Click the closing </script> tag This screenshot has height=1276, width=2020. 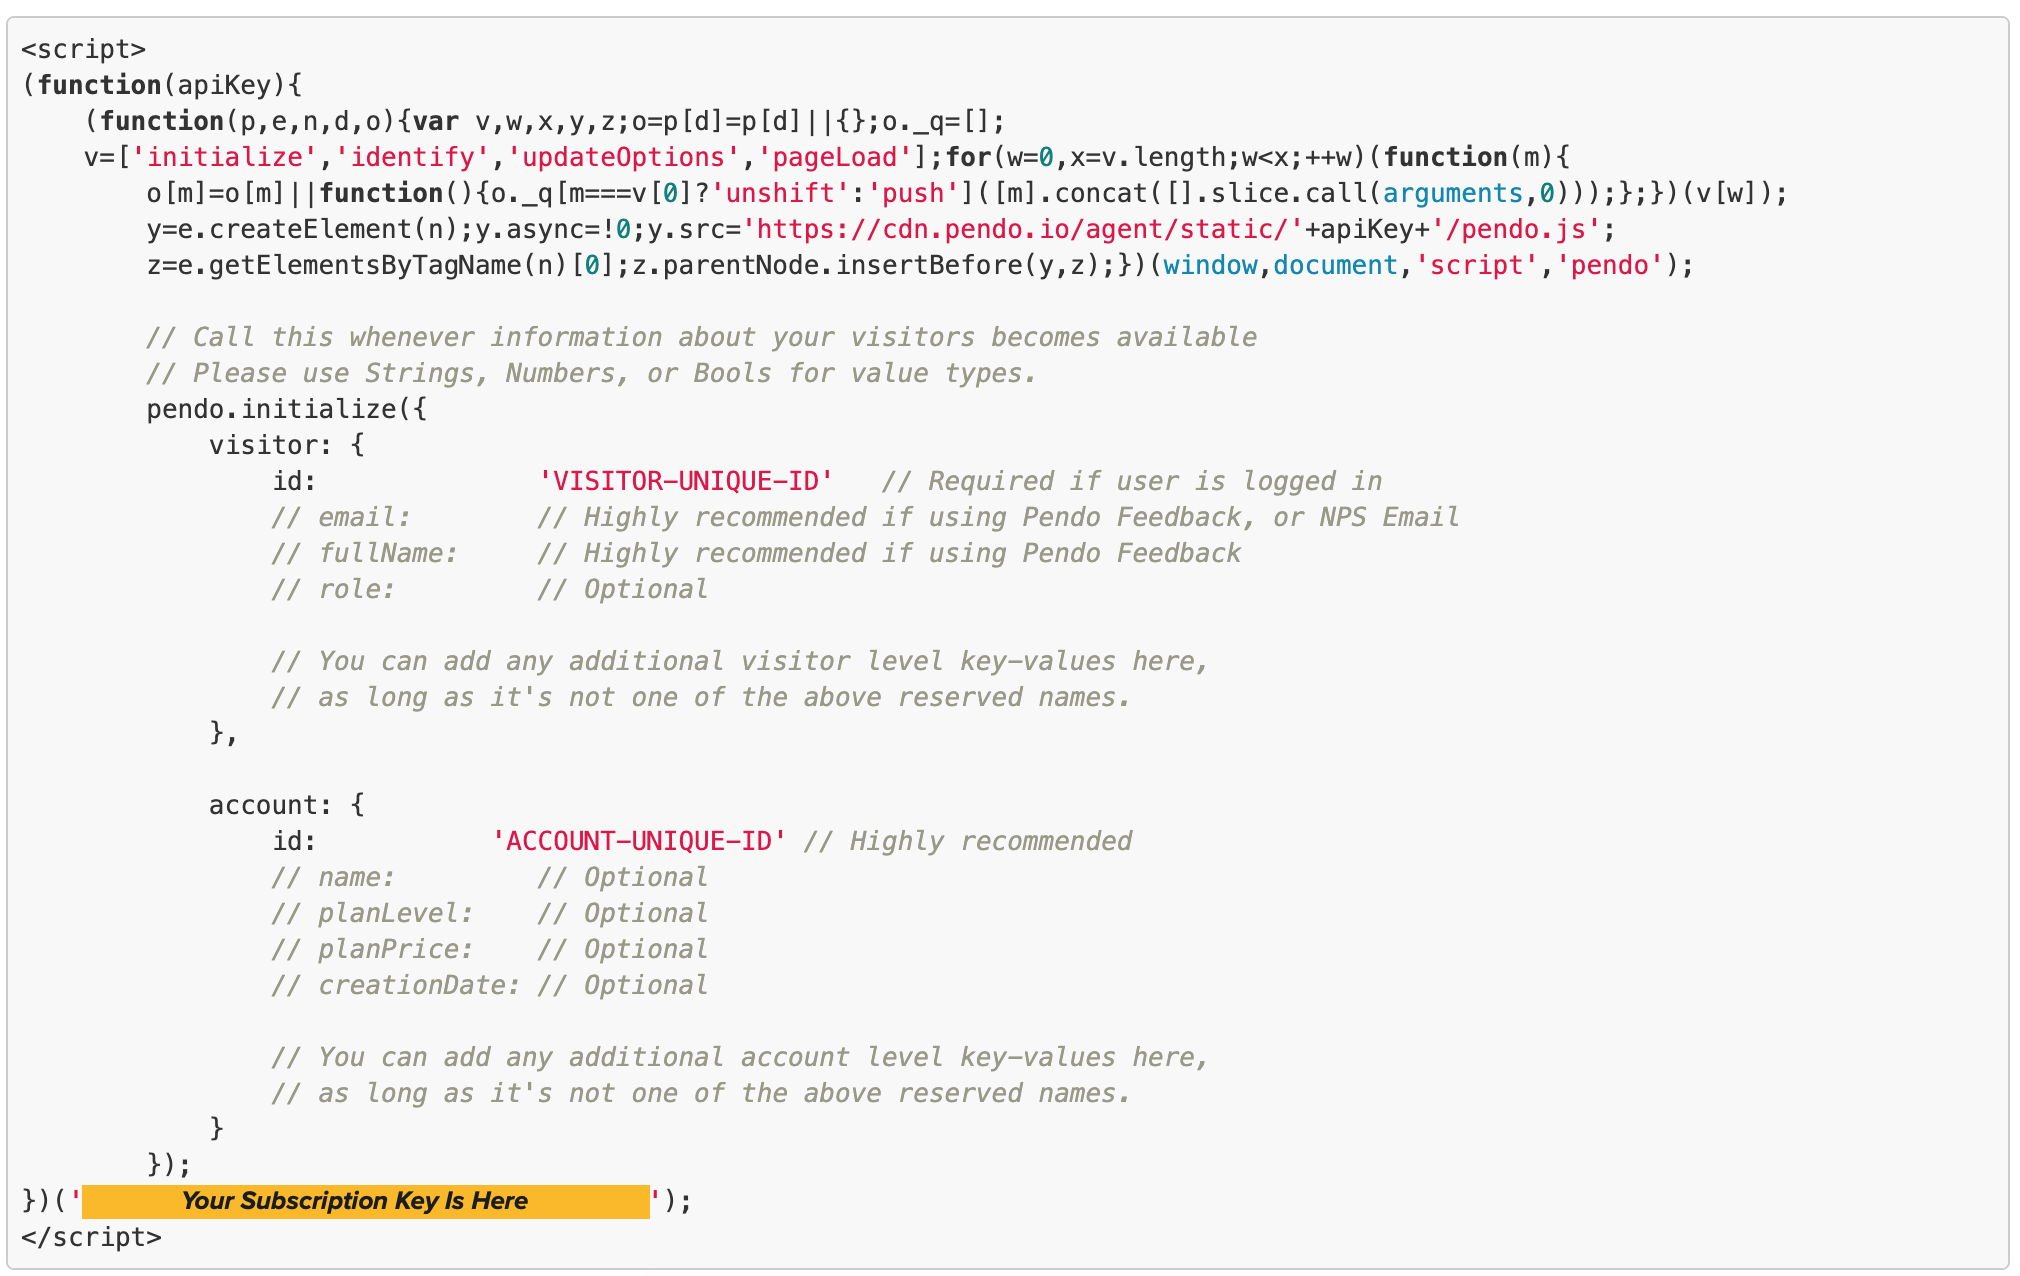pyautogui.click(x=91, y=1237)
